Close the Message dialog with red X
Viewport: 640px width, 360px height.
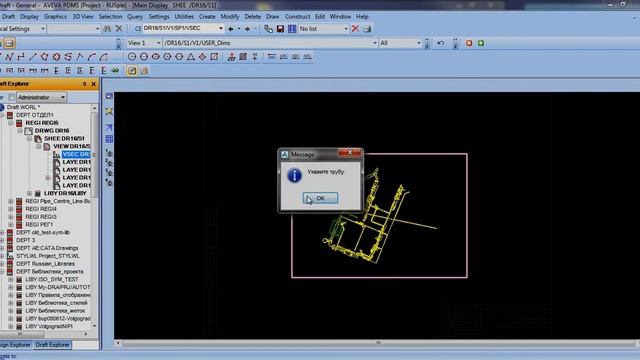pos(350,153)
